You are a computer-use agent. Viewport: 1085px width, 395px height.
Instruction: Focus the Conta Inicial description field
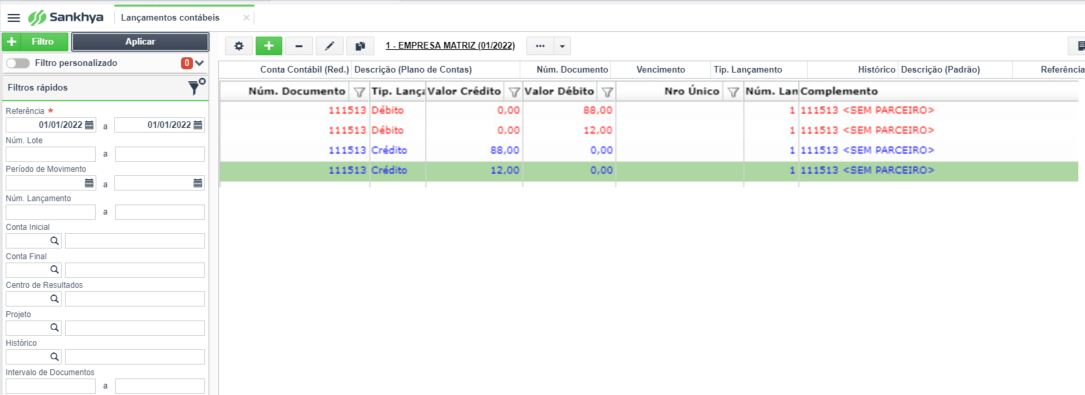(x=135, y=241)
